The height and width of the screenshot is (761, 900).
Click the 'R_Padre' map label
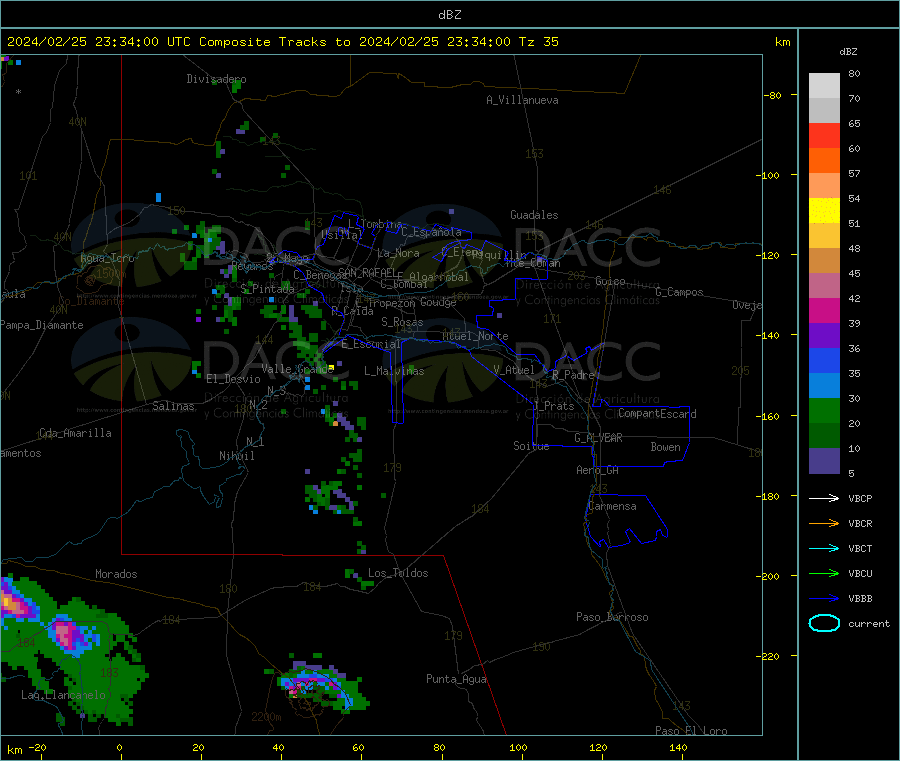point(573,375)
